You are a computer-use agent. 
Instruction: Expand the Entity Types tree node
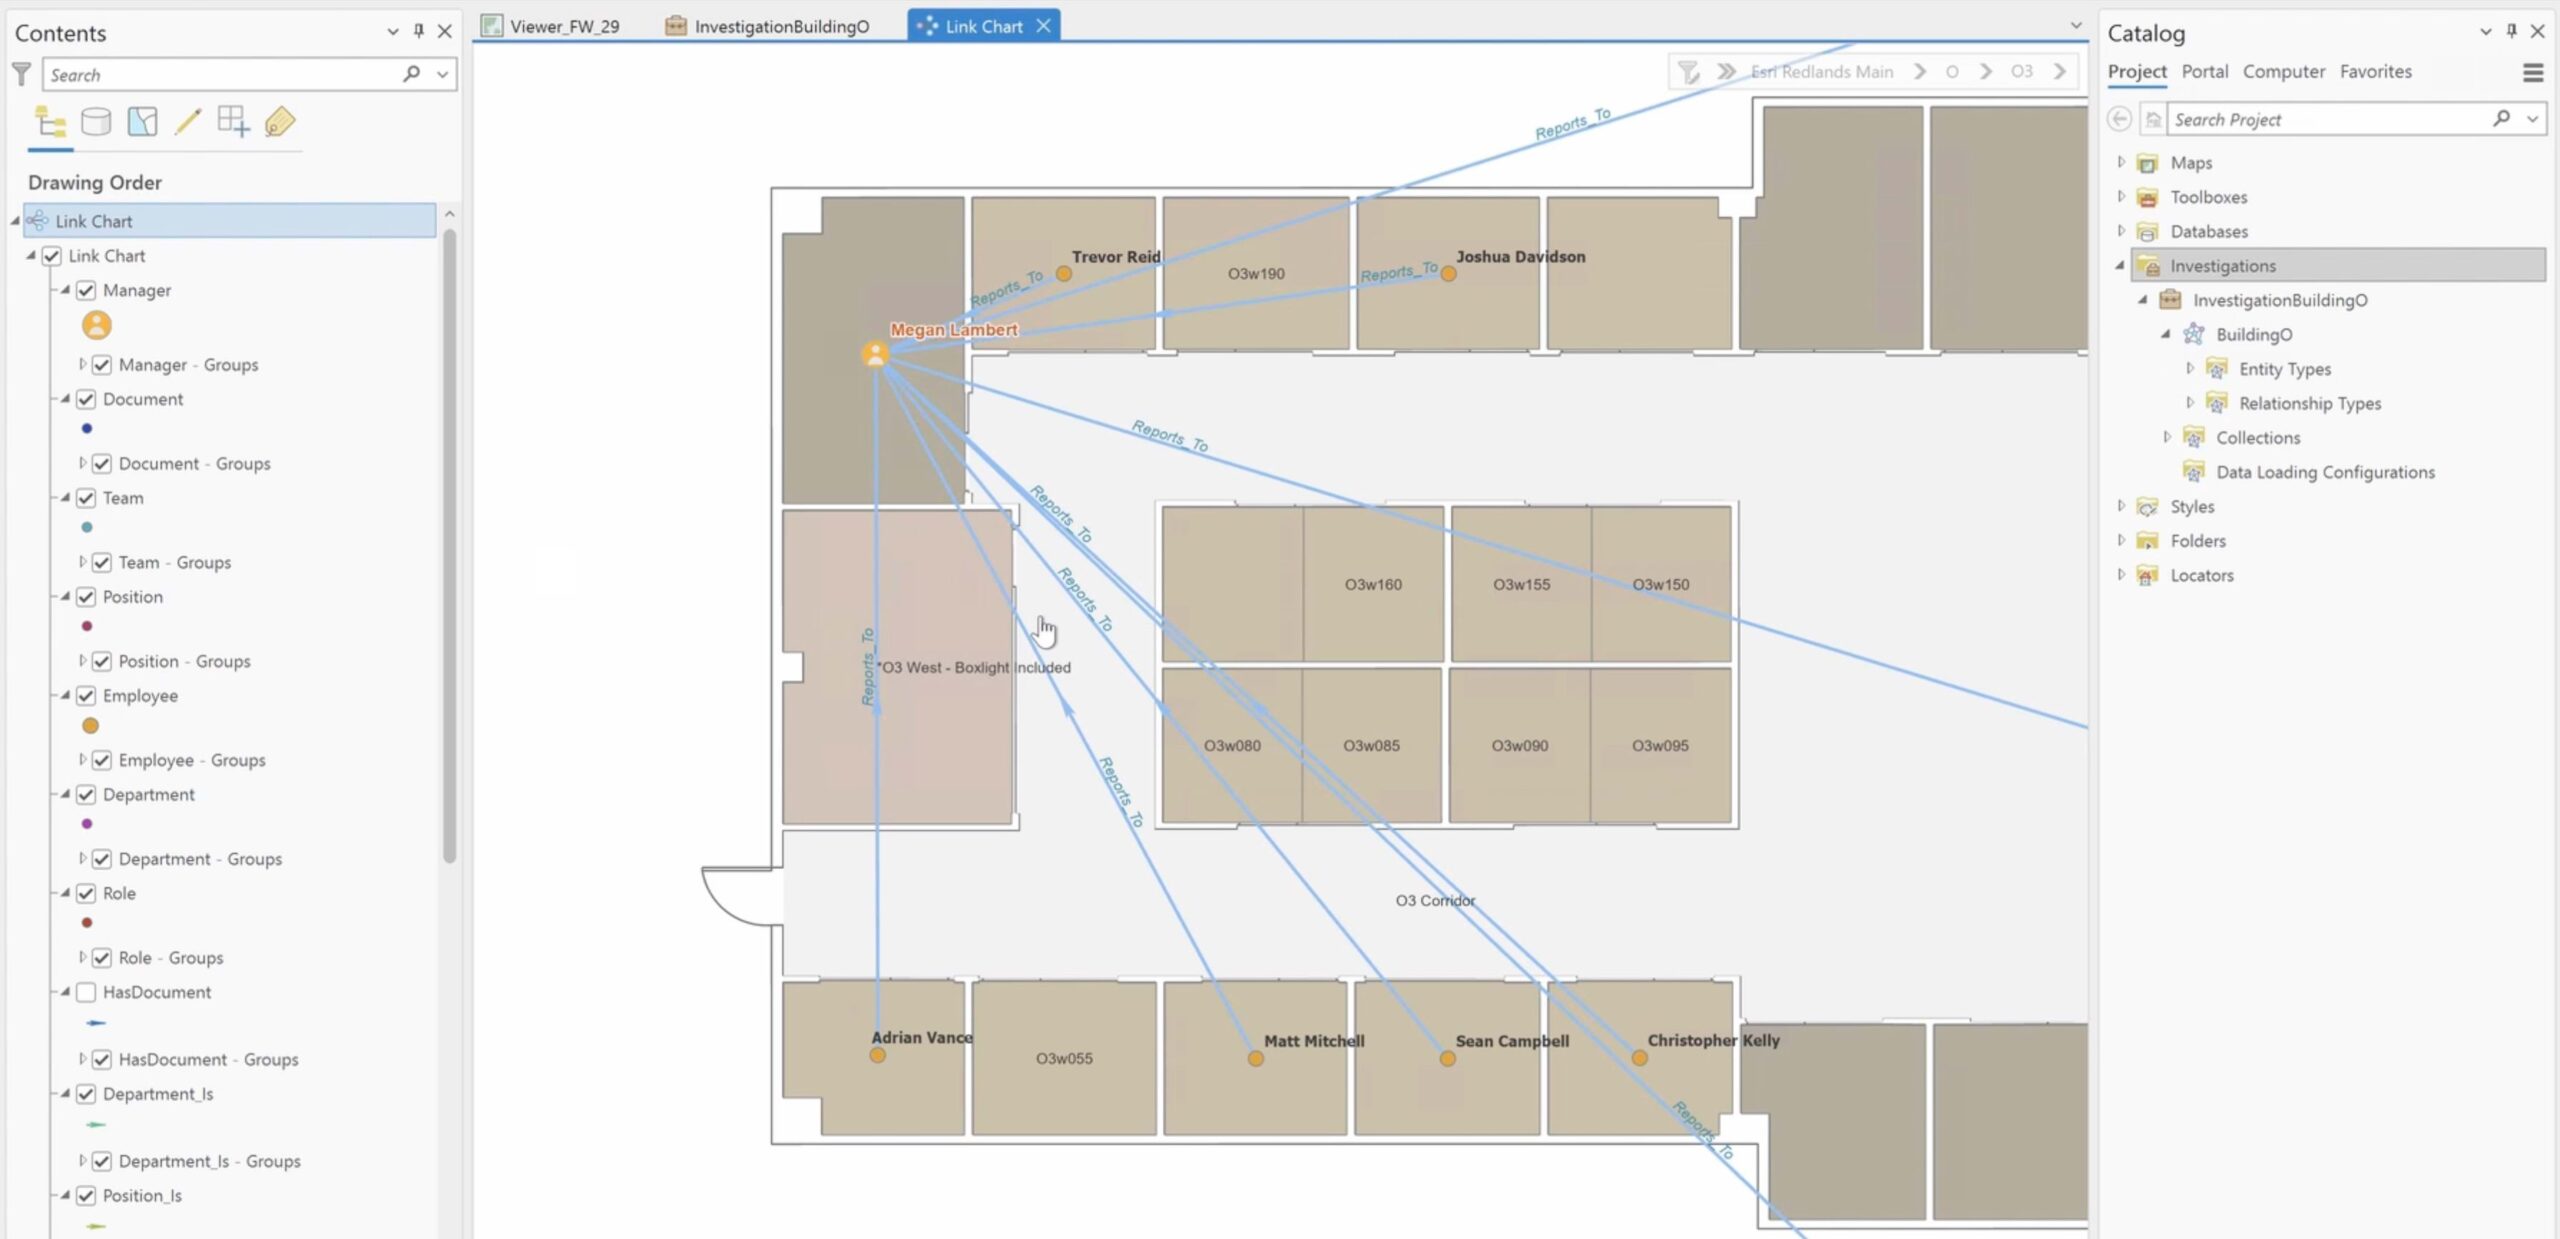tap(2190, 369)
